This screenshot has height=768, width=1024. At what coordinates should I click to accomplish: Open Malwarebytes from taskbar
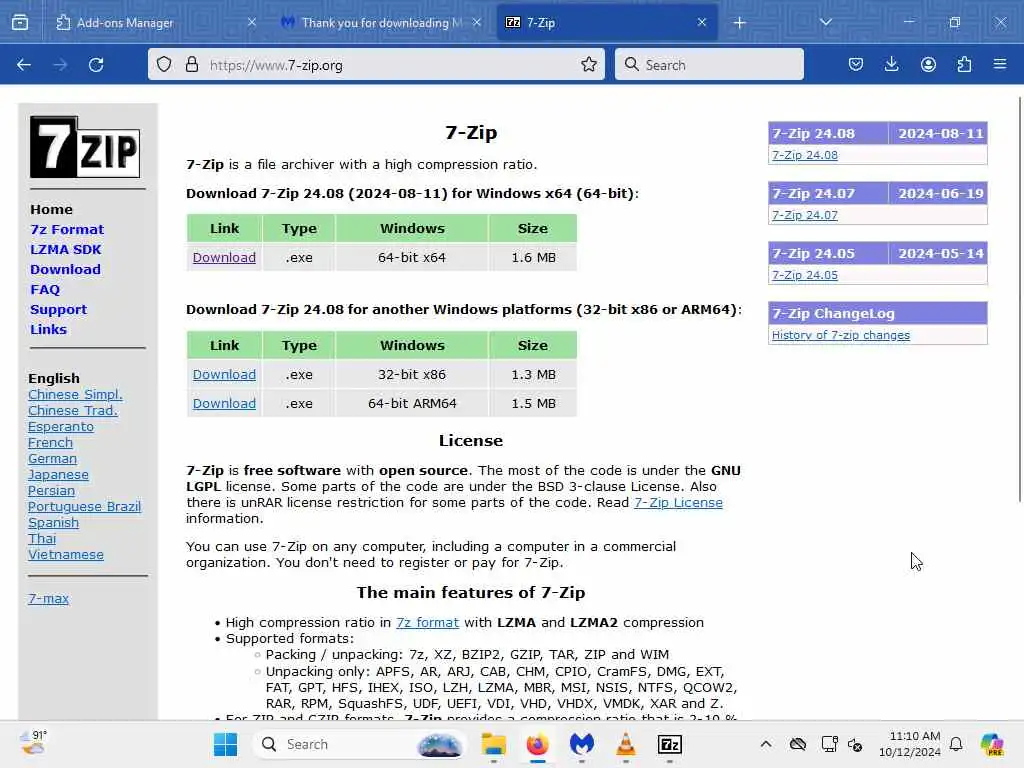click(x=582, y=744)
